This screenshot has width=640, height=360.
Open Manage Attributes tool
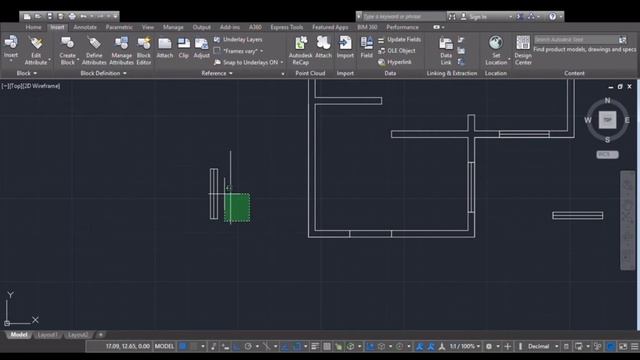[x=121, y=50]
